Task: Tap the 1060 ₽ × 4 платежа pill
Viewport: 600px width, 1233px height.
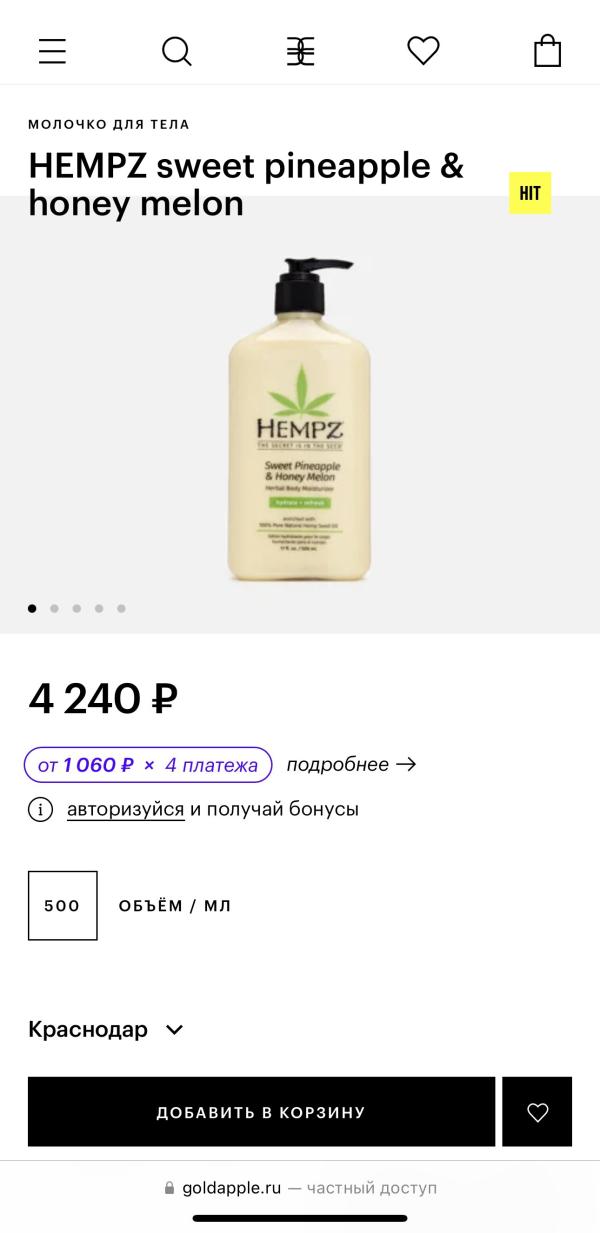Action: pyautogui.click(x=148, y=765)
